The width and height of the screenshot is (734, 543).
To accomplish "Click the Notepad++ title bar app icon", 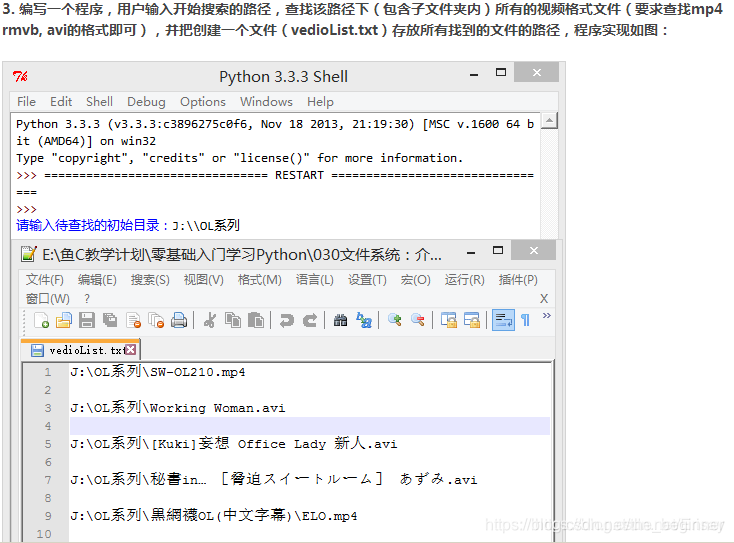I will click(x=28, y=254).
